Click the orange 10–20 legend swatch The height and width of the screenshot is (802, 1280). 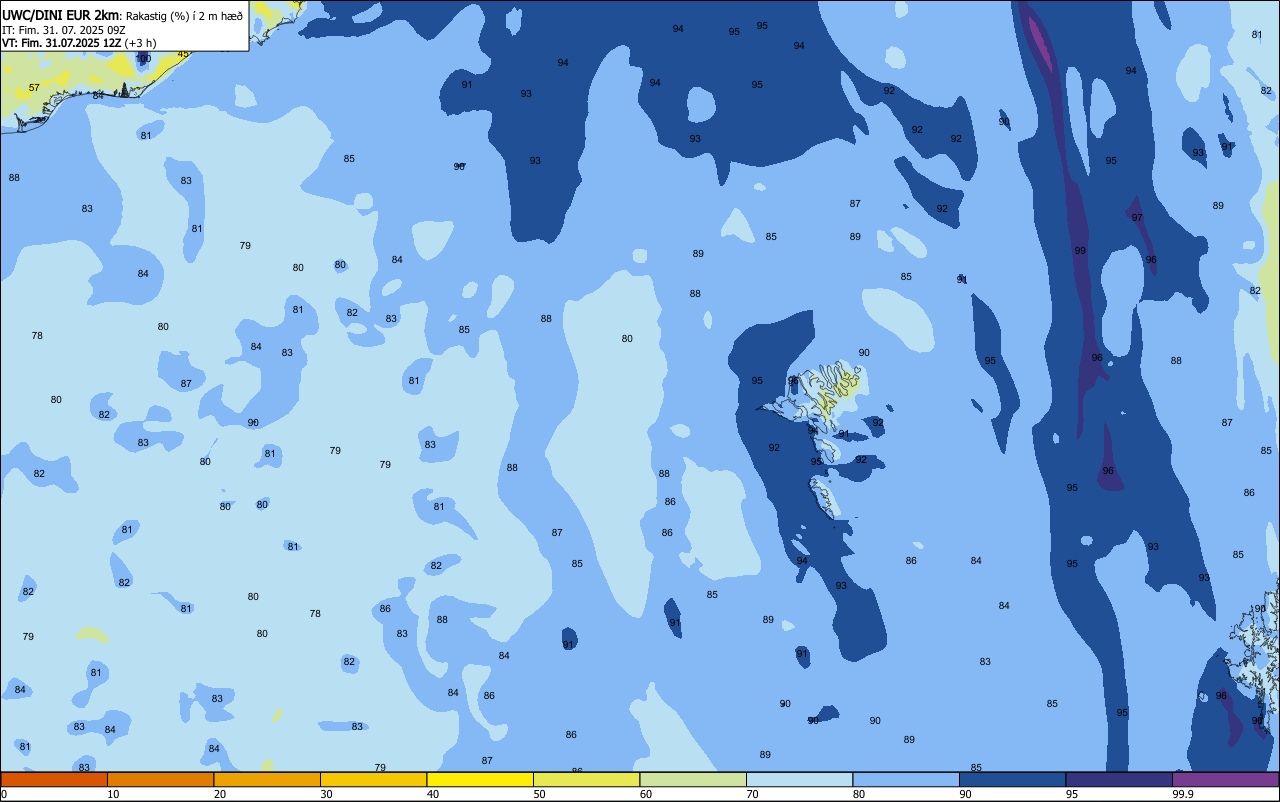pos(160,779)
